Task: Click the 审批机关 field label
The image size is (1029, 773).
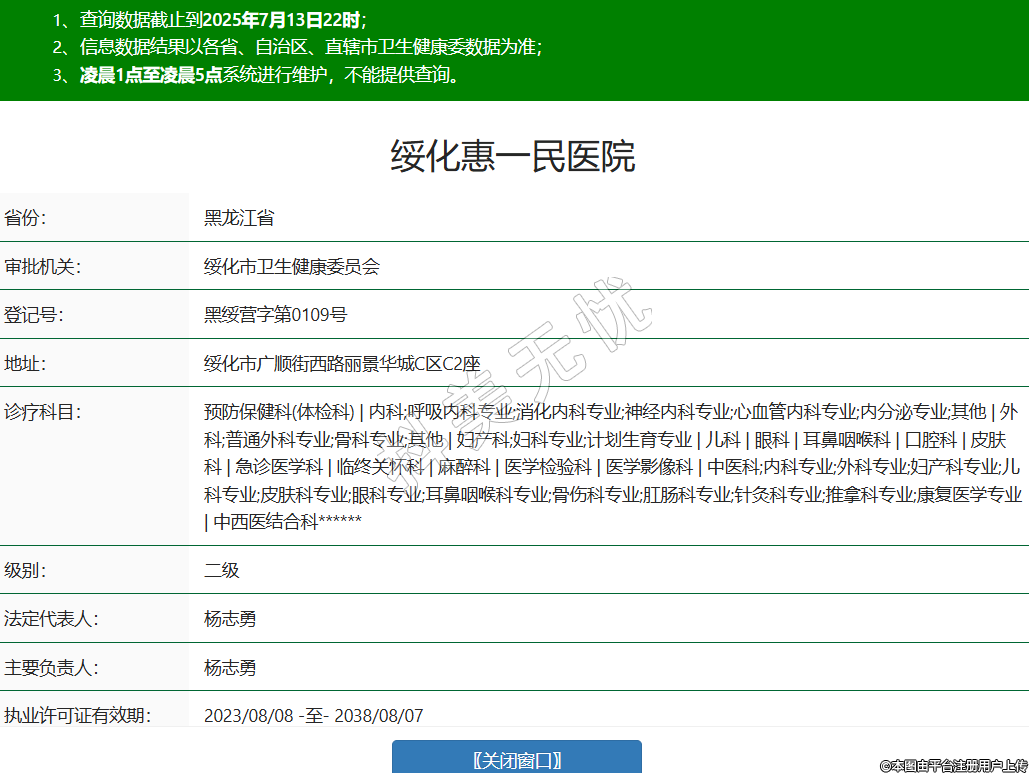Action: tap(42, 266)
